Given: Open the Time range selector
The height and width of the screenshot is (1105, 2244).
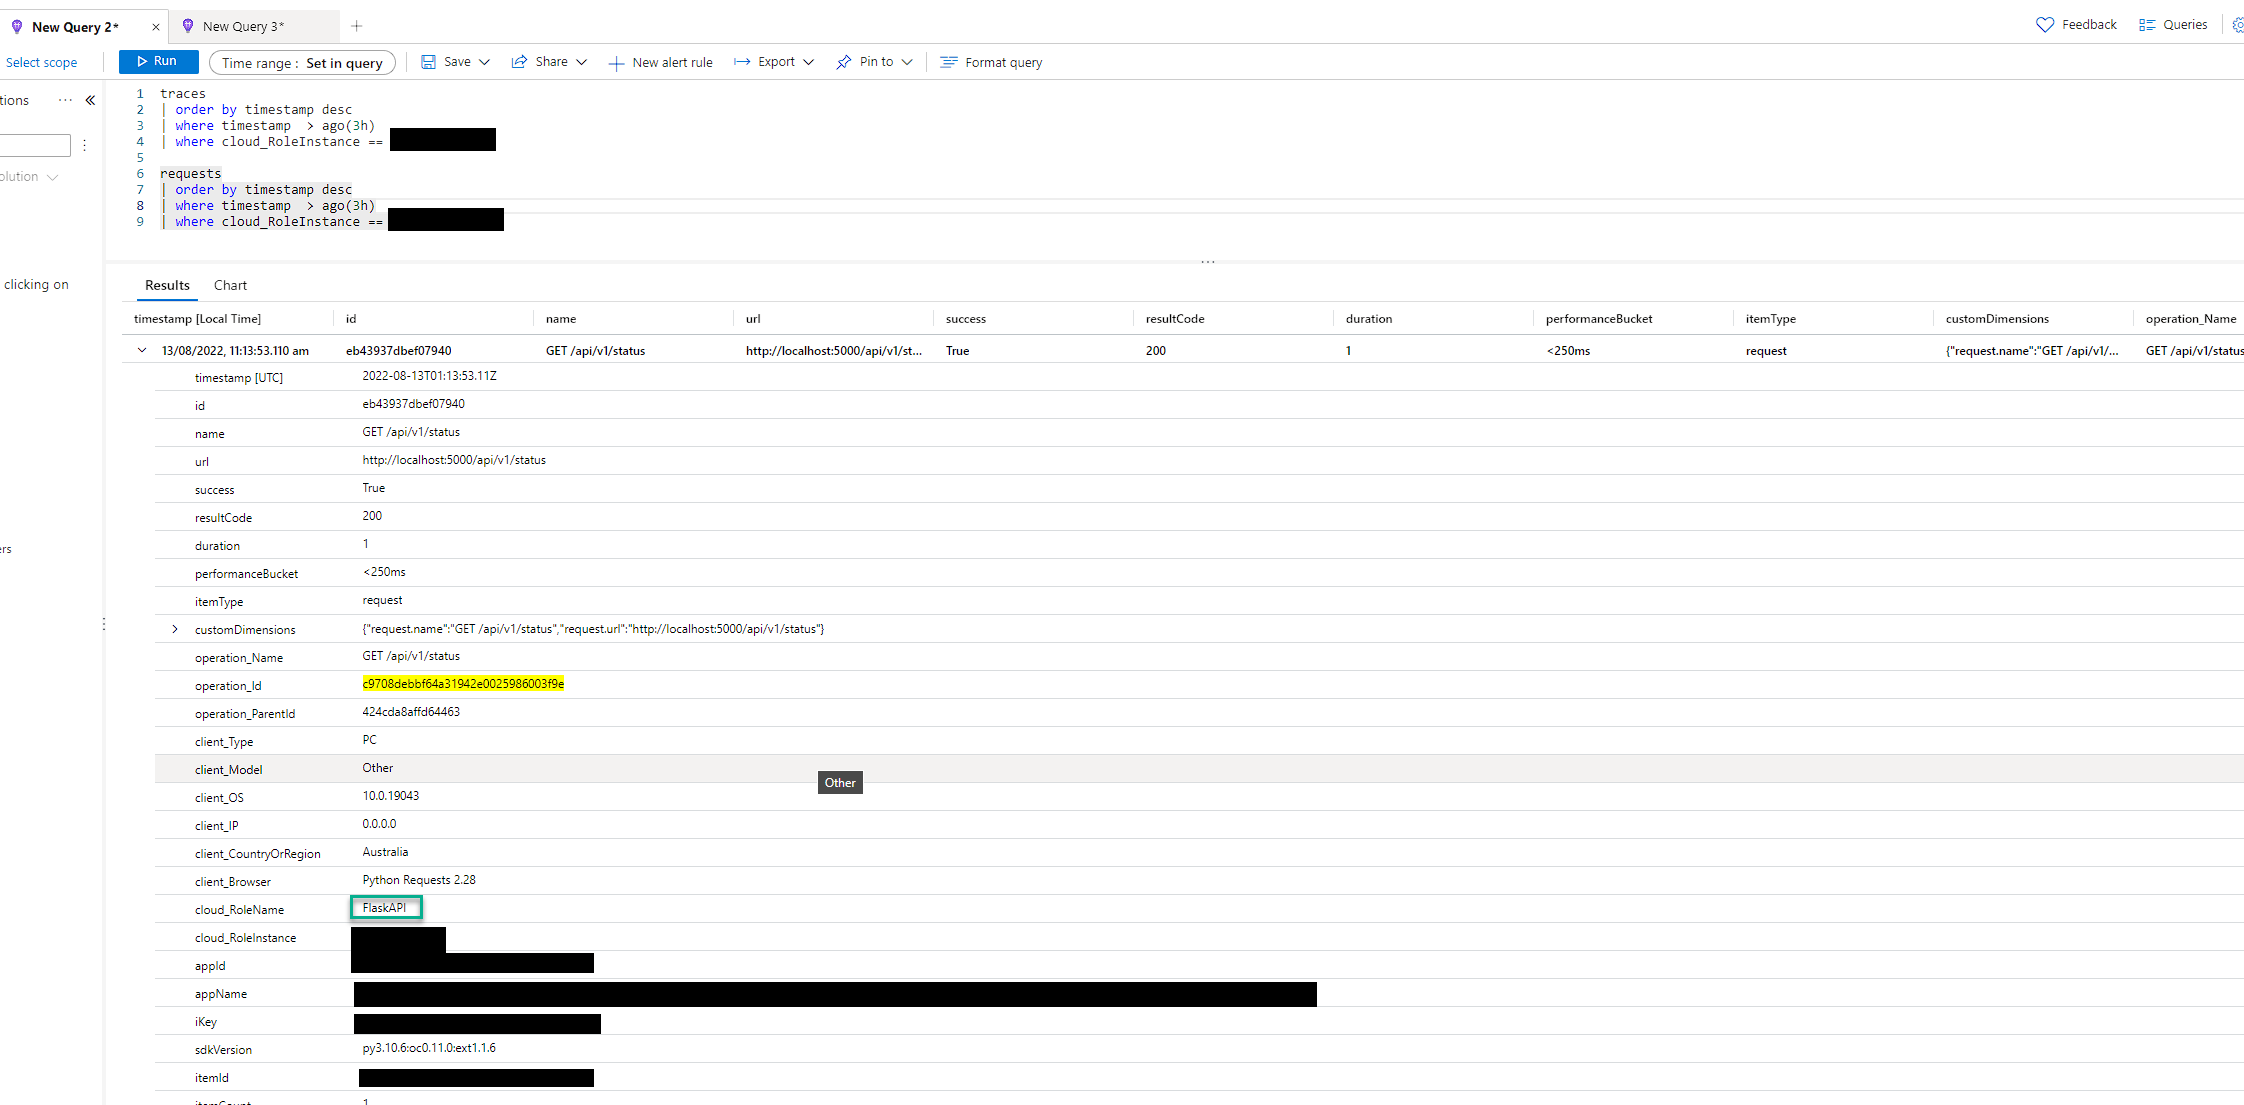Looking at the screenshot, I should coord(302,63).
